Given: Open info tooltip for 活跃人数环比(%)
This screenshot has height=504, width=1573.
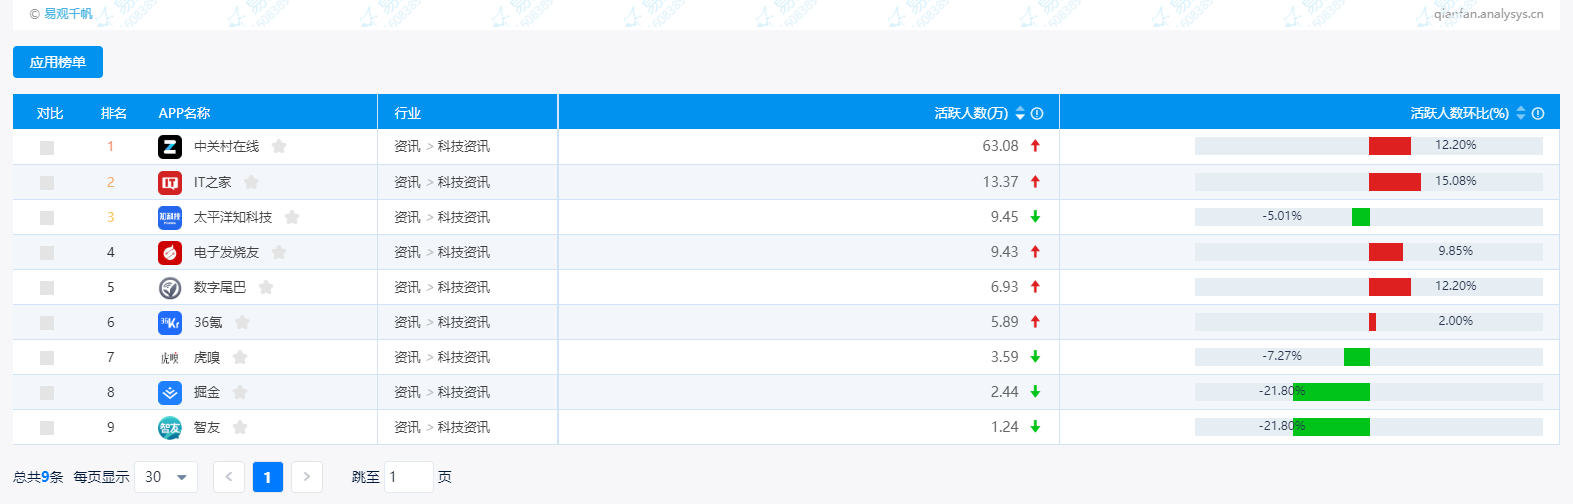Looking at the screenshot, I should click(x=1538, y=113).
